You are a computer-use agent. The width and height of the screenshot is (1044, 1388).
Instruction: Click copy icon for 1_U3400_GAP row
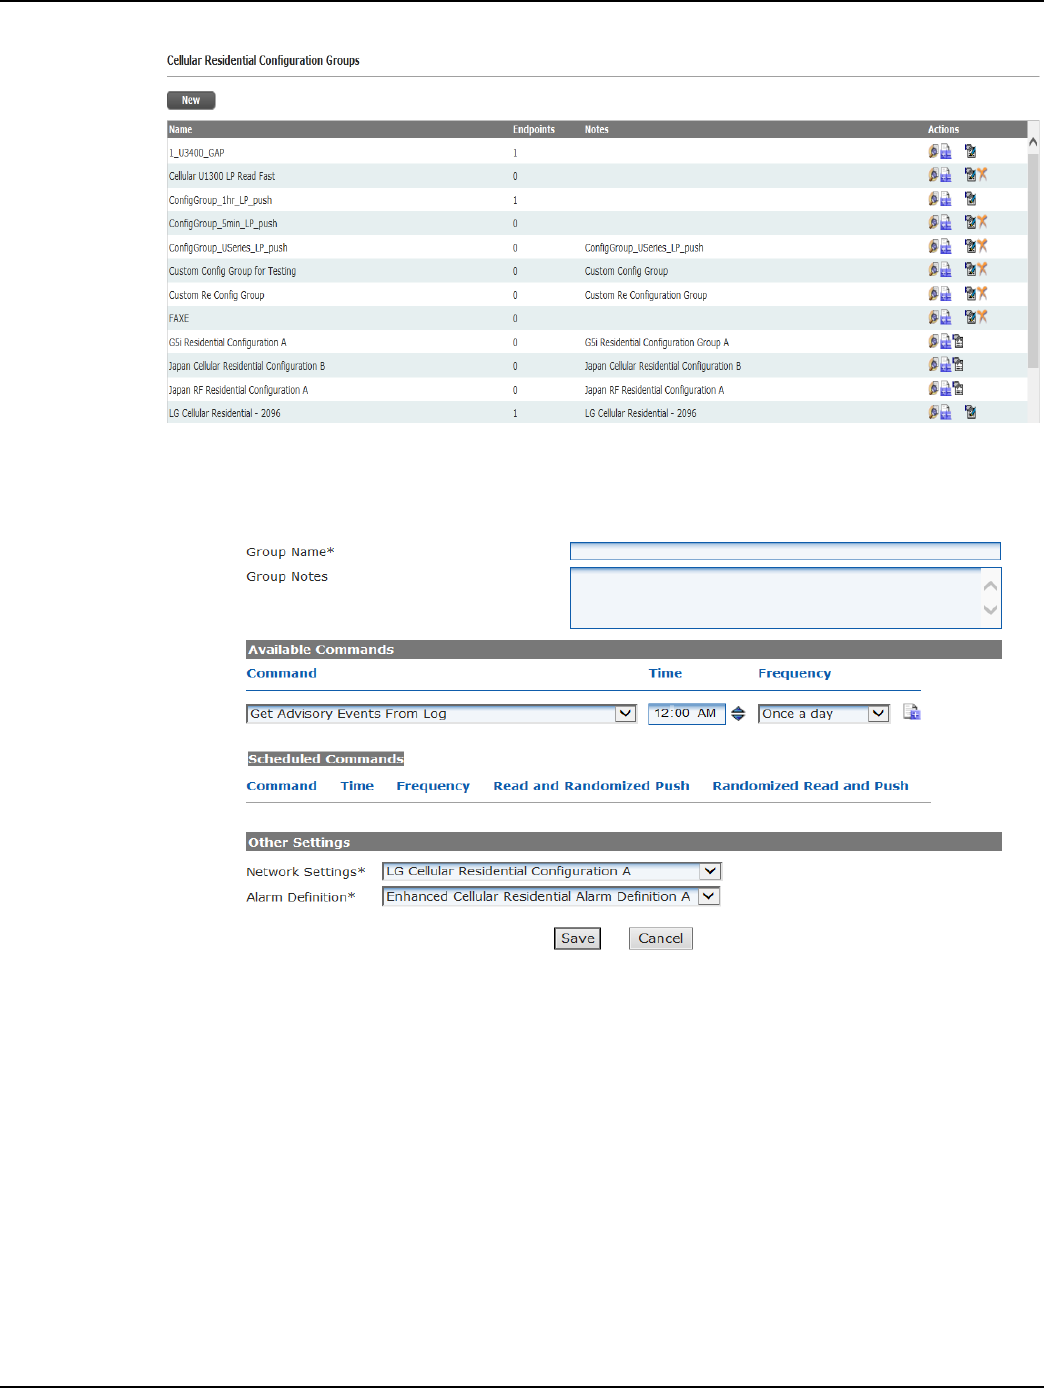coord(946,152)
